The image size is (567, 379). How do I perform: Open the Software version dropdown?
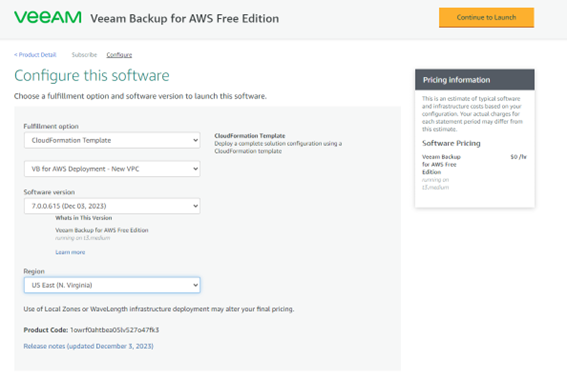click(112, 206)
